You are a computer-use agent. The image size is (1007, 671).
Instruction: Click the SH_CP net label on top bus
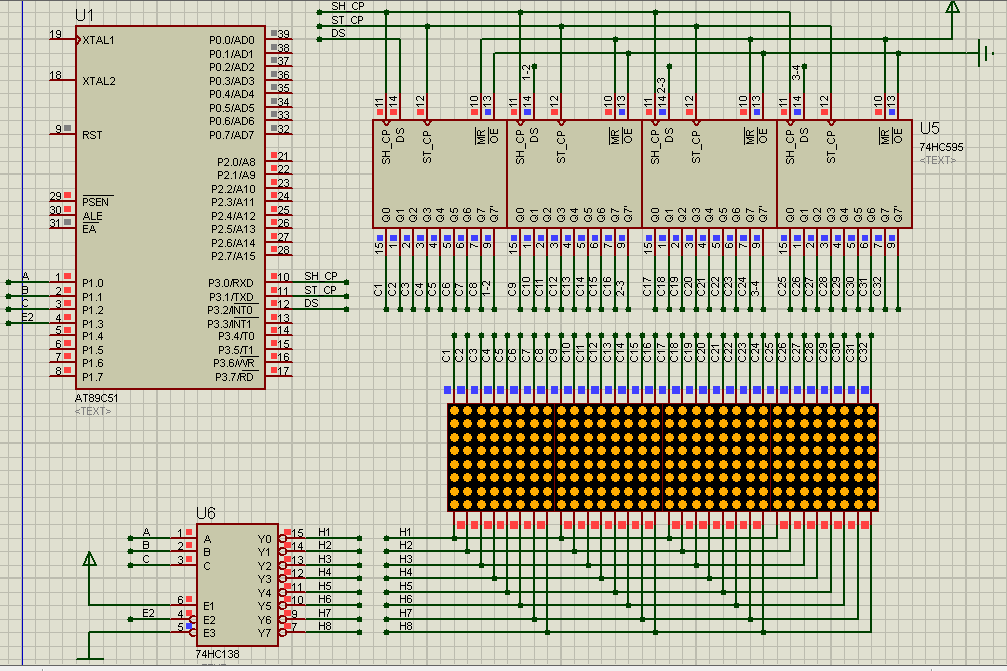pos(347,6)
